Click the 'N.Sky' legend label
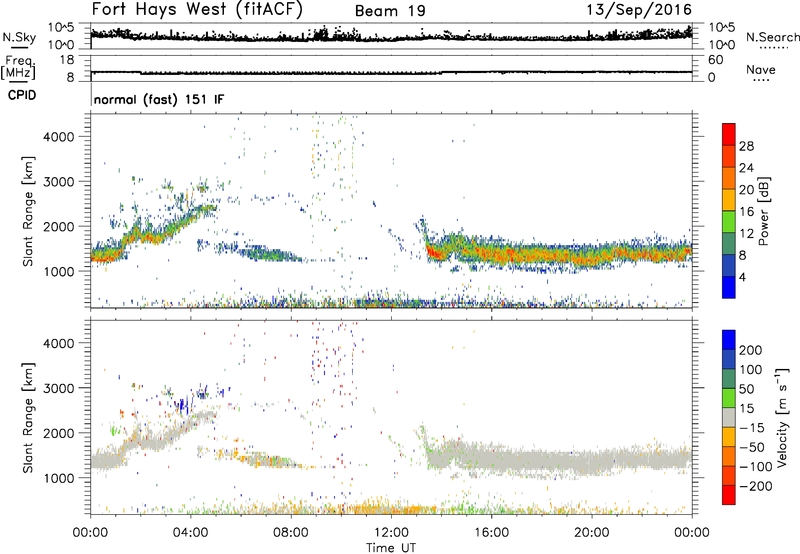Screen dimensions: 800x554 click(x=19, y=37)
